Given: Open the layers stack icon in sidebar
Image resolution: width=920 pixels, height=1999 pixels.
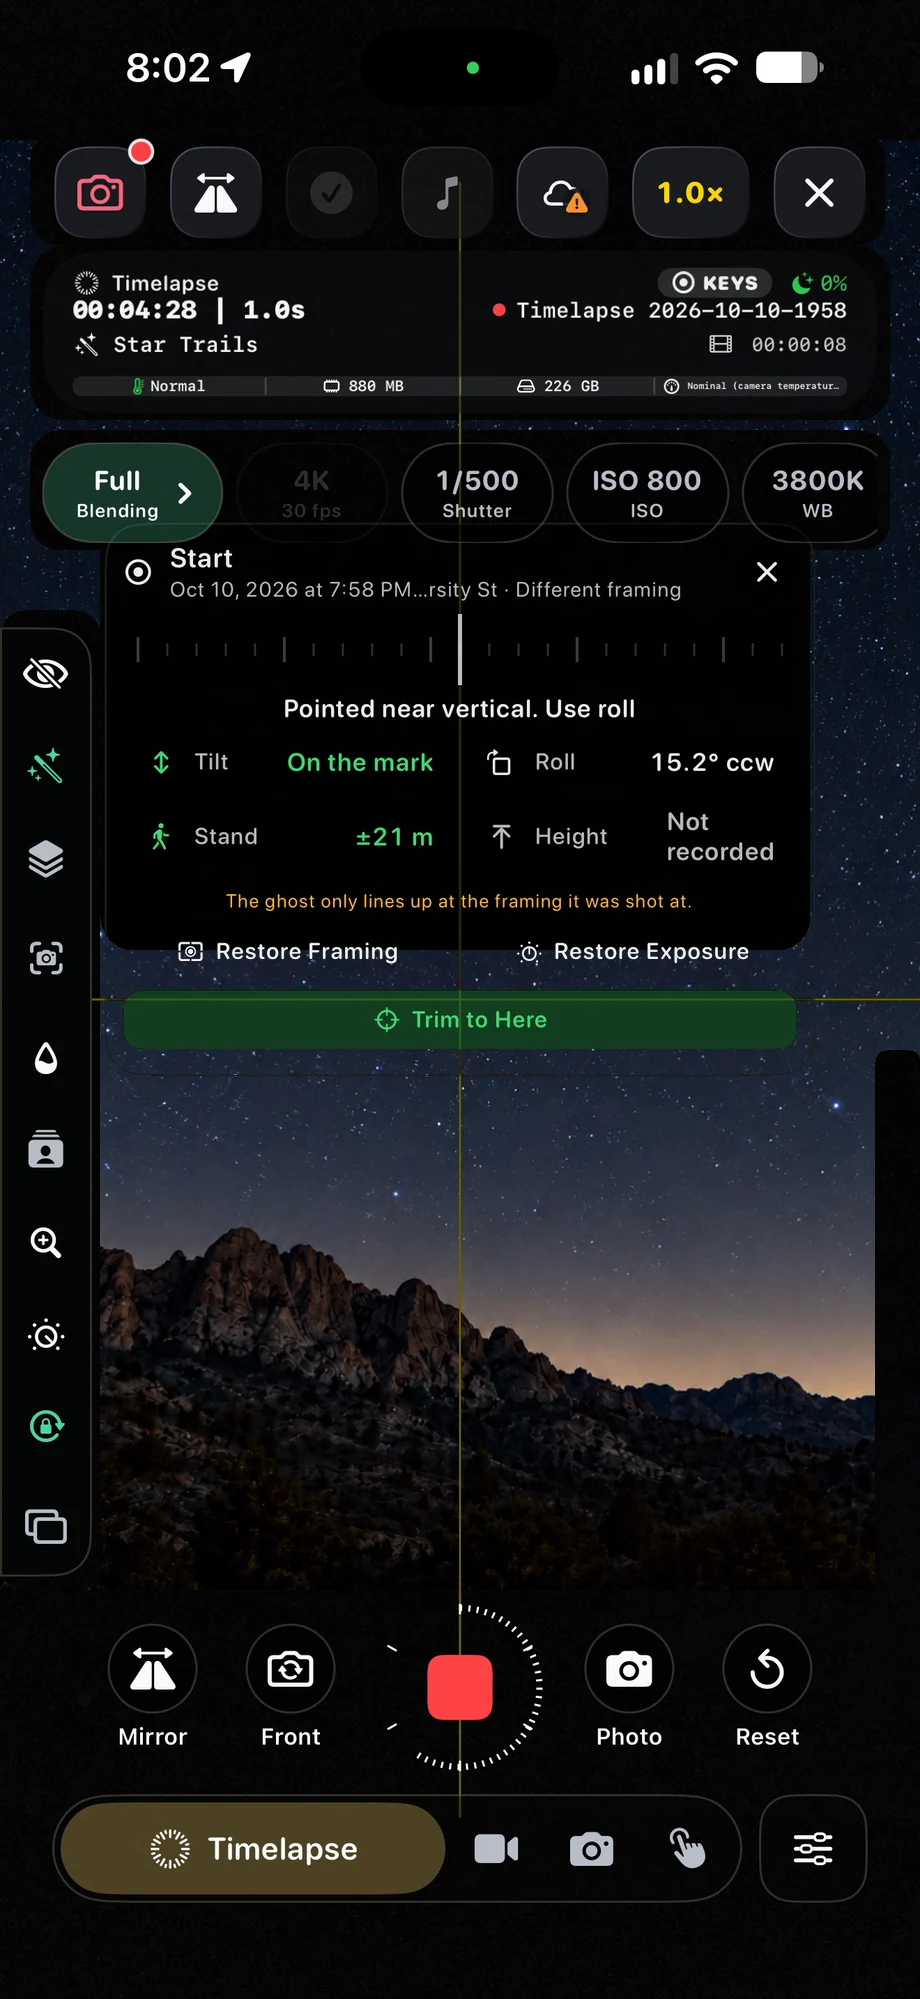Looking at the screenshot, I should (46, 859).
